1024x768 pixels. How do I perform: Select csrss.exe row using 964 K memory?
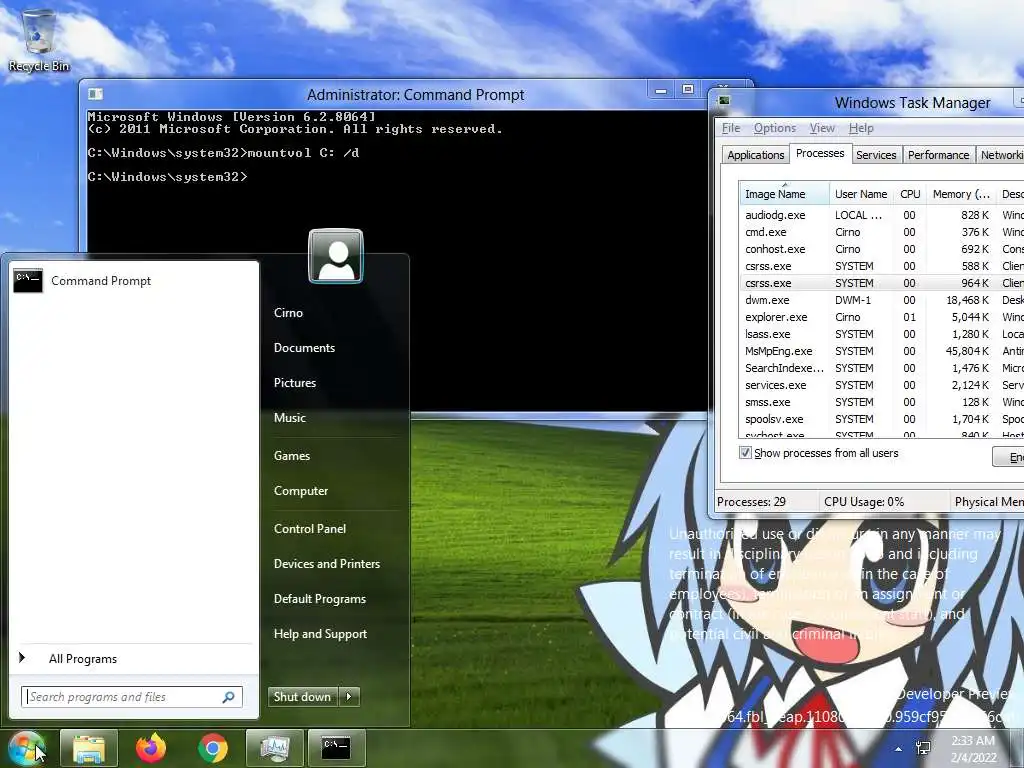[x=882, y=283]
